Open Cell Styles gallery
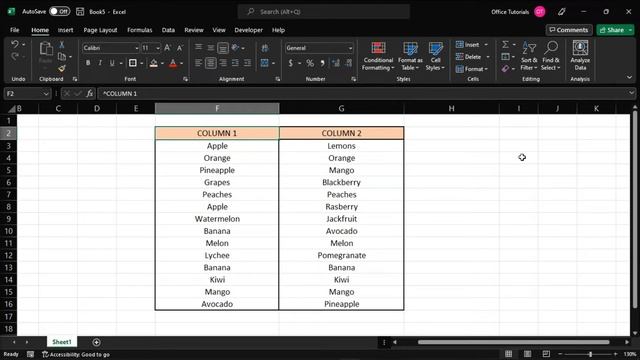640x360 pixels. (x=436, y=56)
